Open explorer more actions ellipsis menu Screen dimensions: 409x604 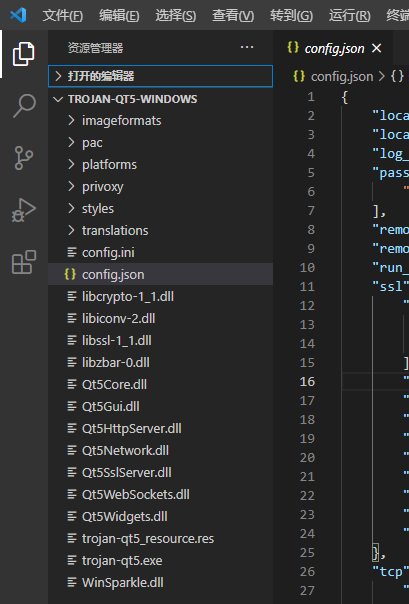click(x=247, y=47)
